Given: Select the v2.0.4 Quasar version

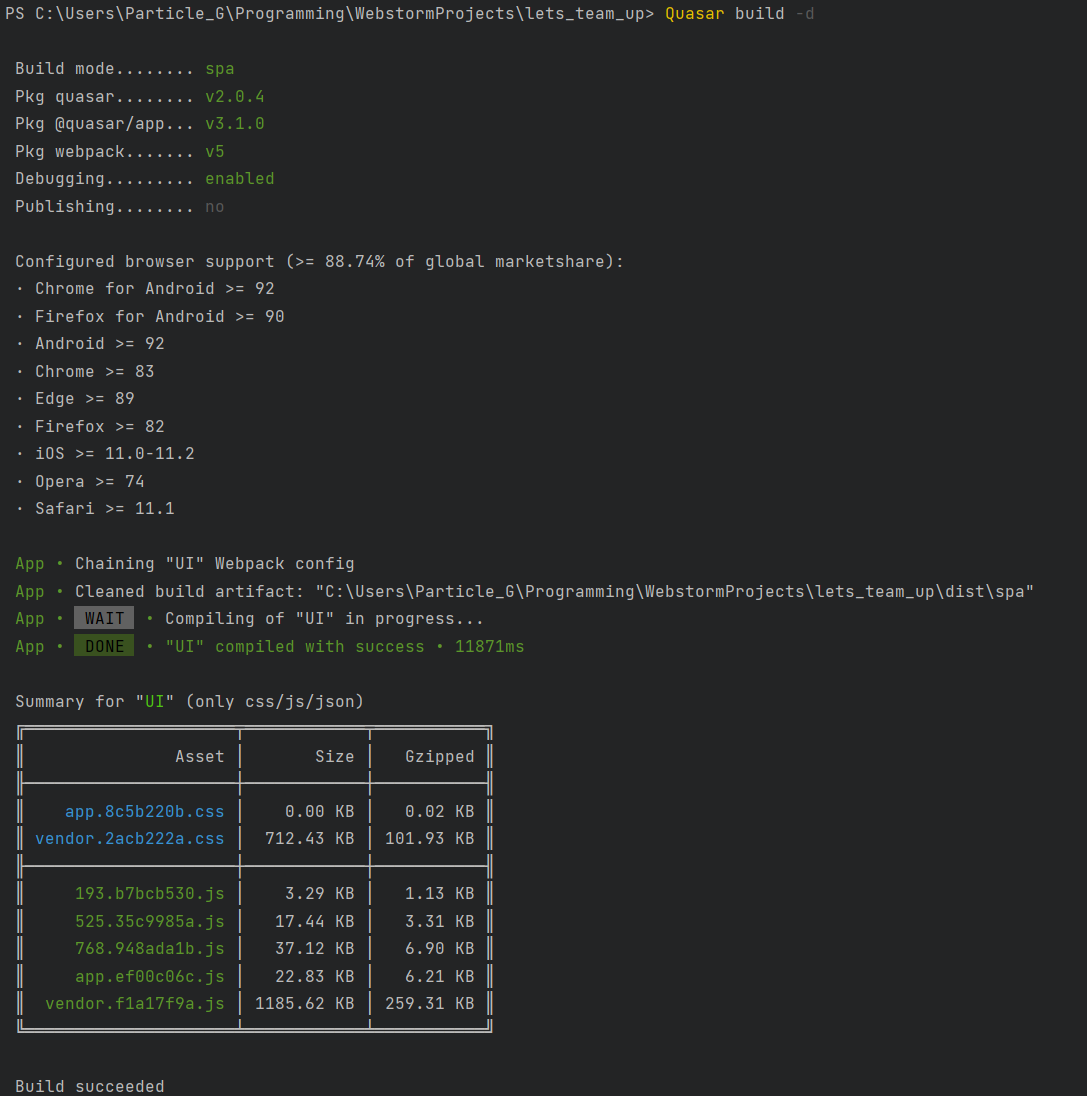Looking at the screenshot, I should pyautogui.click(x=234, y=96).
